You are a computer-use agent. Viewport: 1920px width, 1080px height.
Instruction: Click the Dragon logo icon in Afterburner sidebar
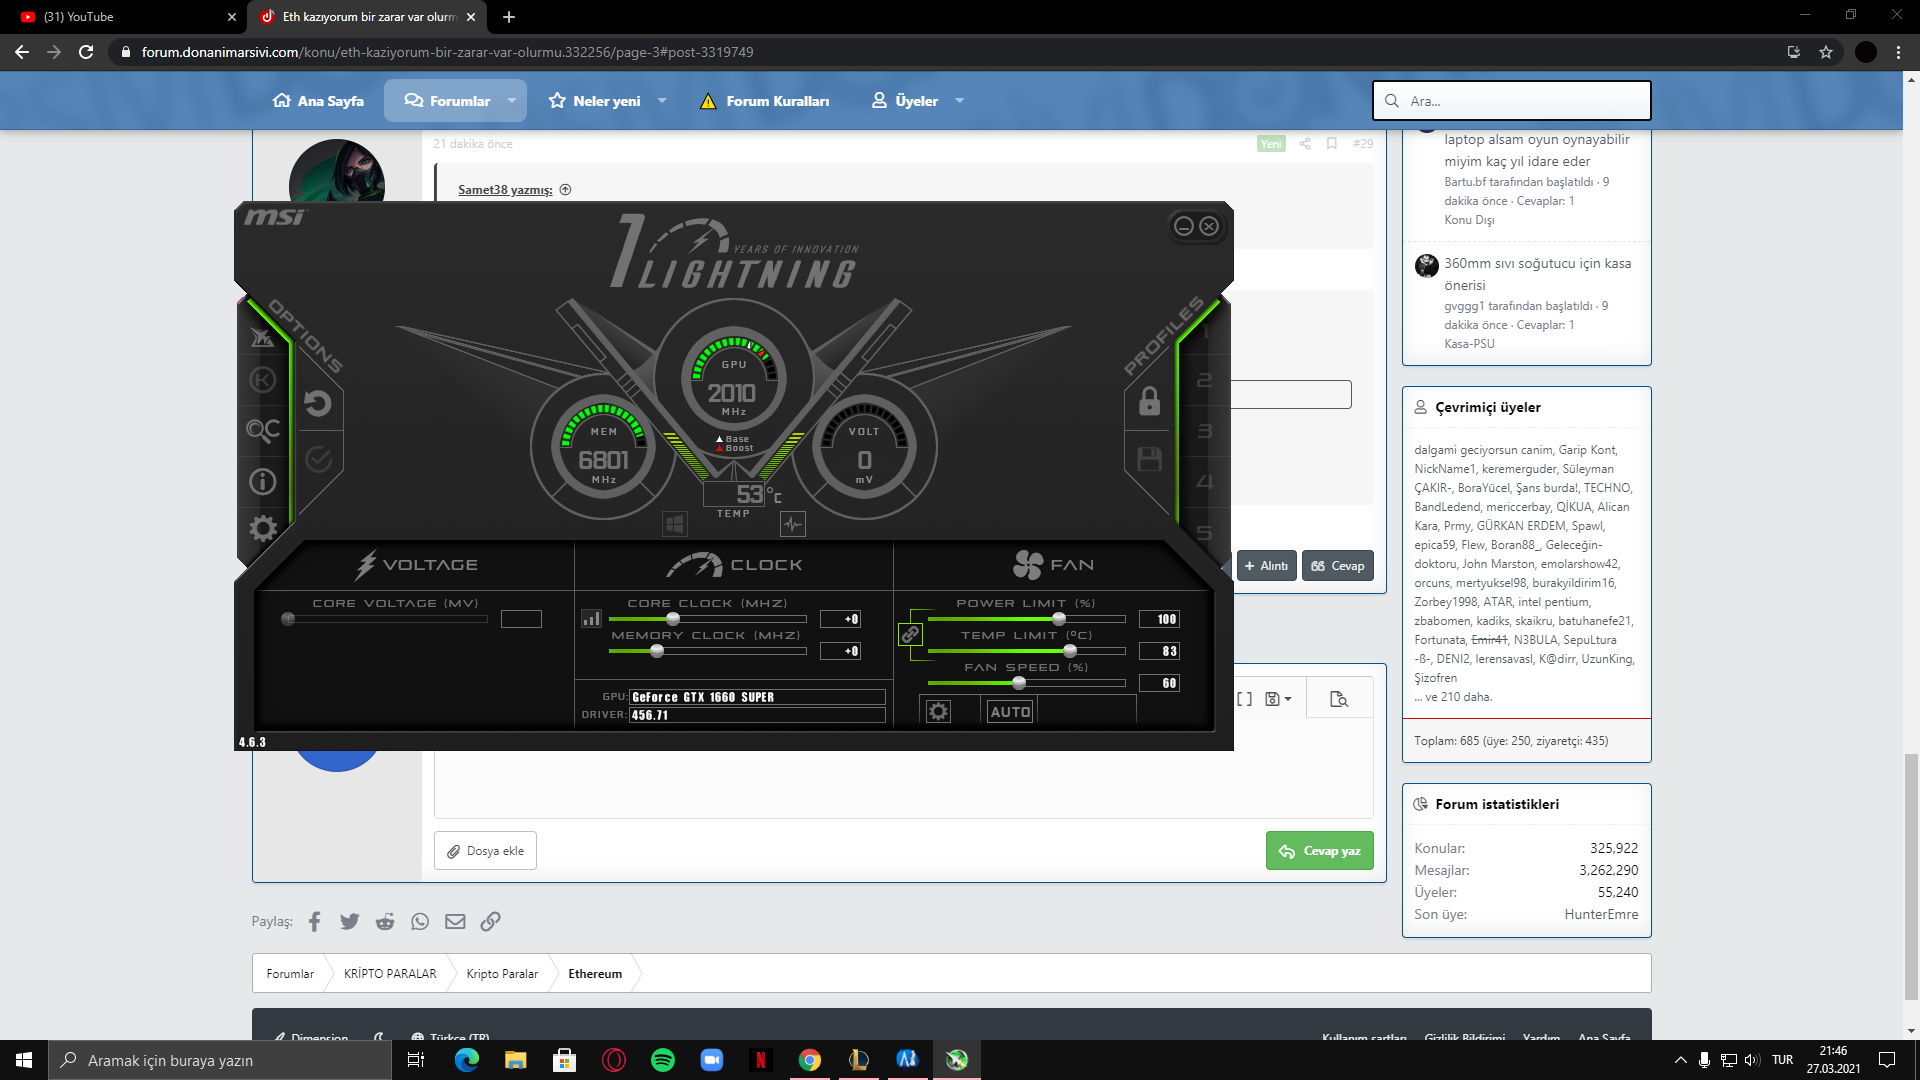tap(262, 337)
